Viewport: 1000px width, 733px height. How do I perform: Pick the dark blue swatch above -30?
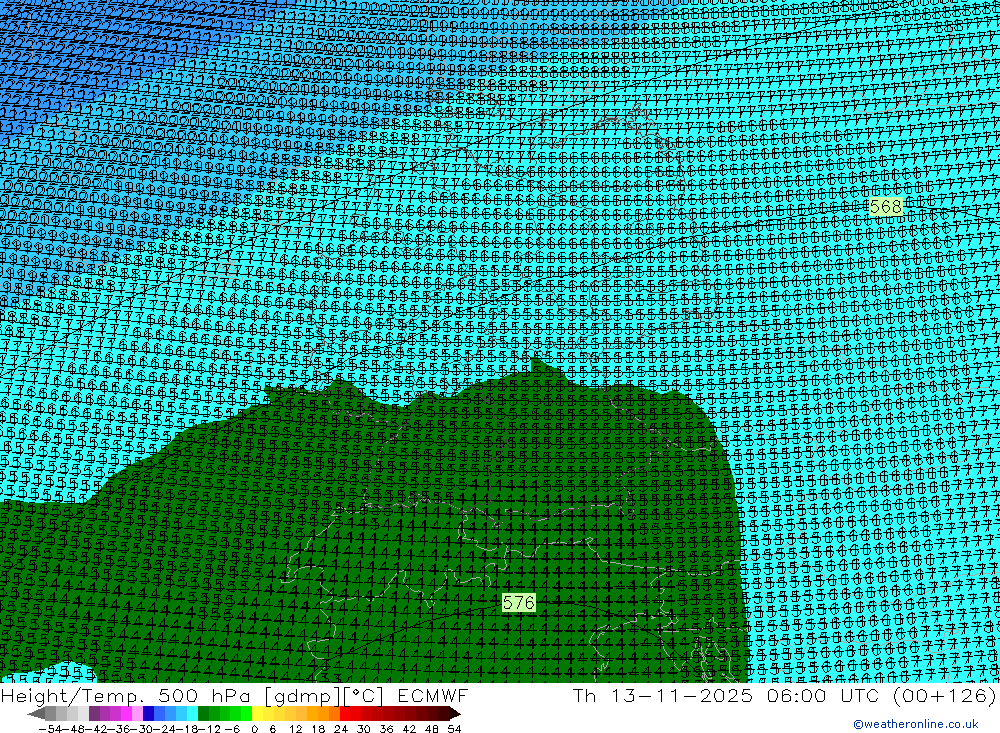click(x=149, y=713)
